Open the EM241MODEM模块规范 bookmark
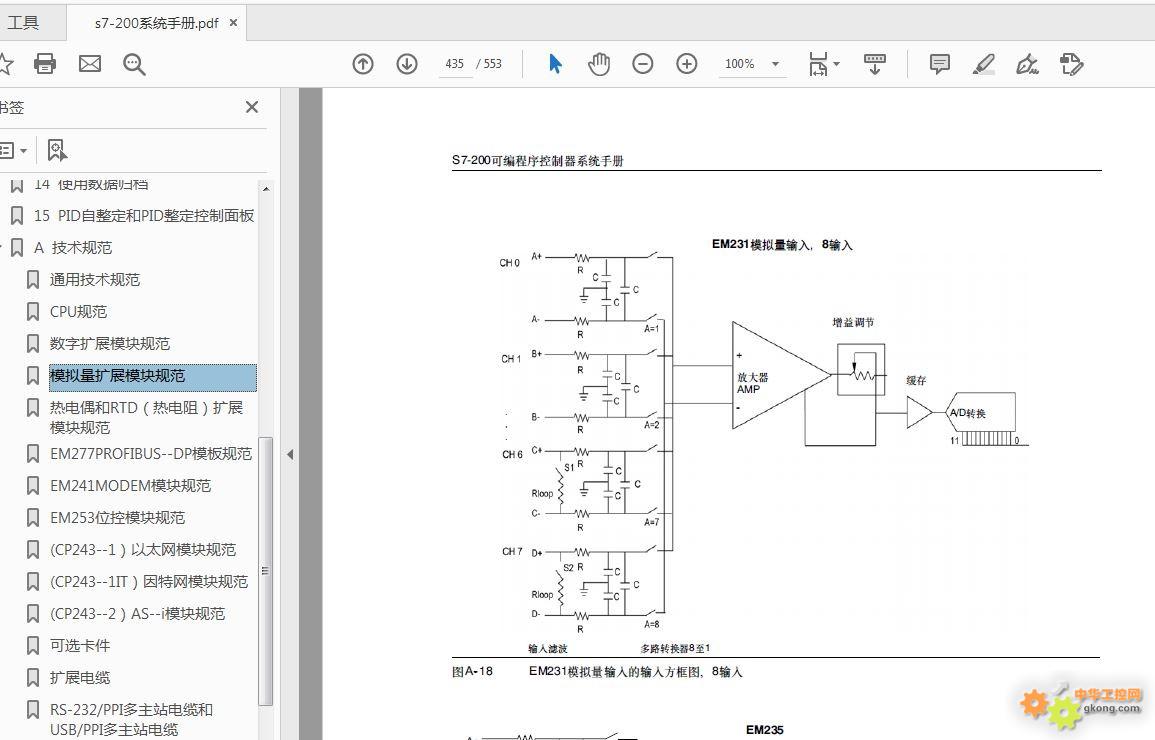 [130, 486]
